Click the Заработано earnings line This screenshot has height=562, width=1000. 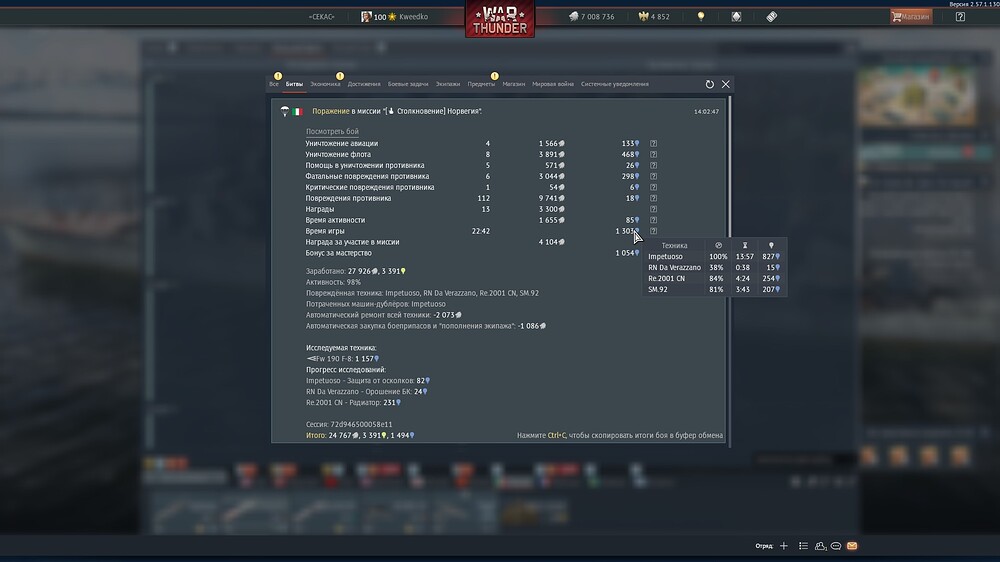(356, 272)
